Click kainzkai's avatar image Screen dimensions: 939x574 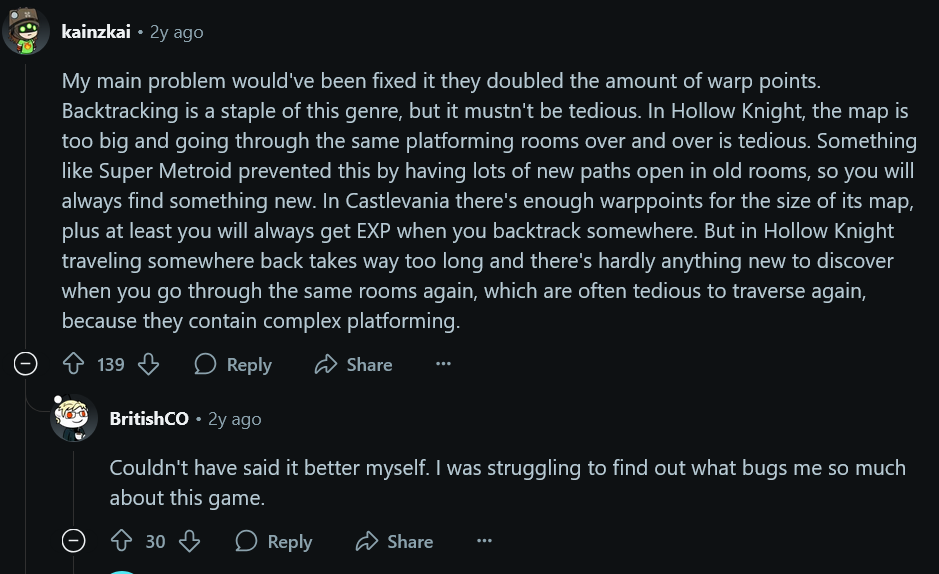click(26, 32)
